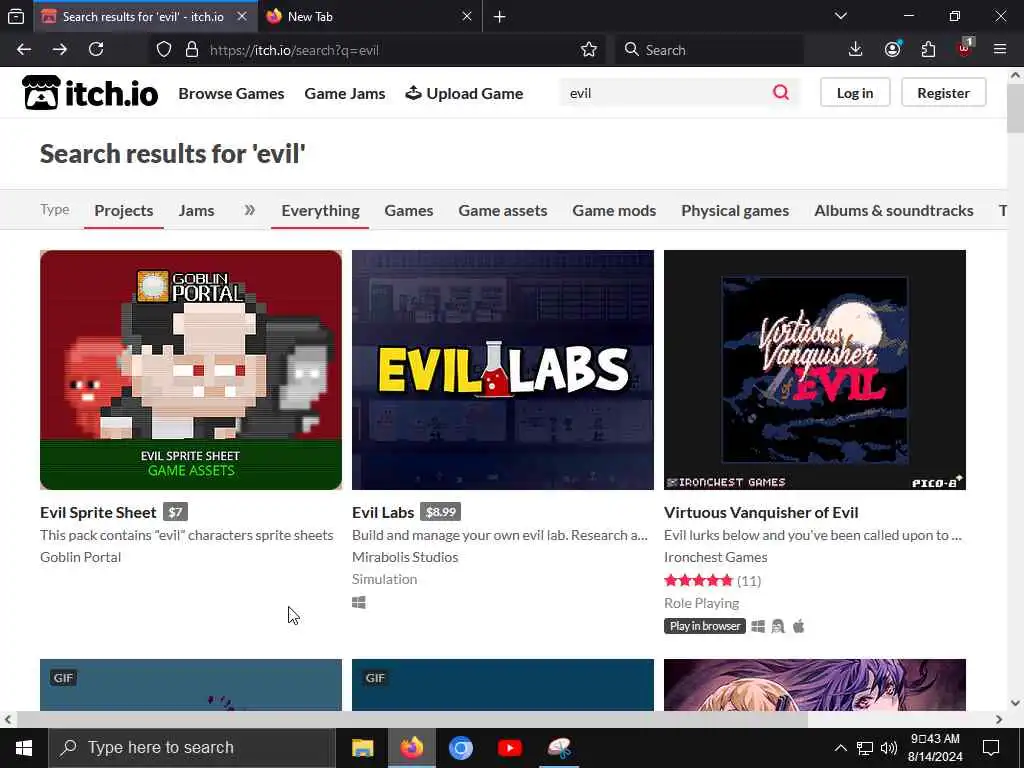This screenshot has height=768, width=1024.
Task: Open the Firefox hamburger menu
Action: [x=1000, y=50]
